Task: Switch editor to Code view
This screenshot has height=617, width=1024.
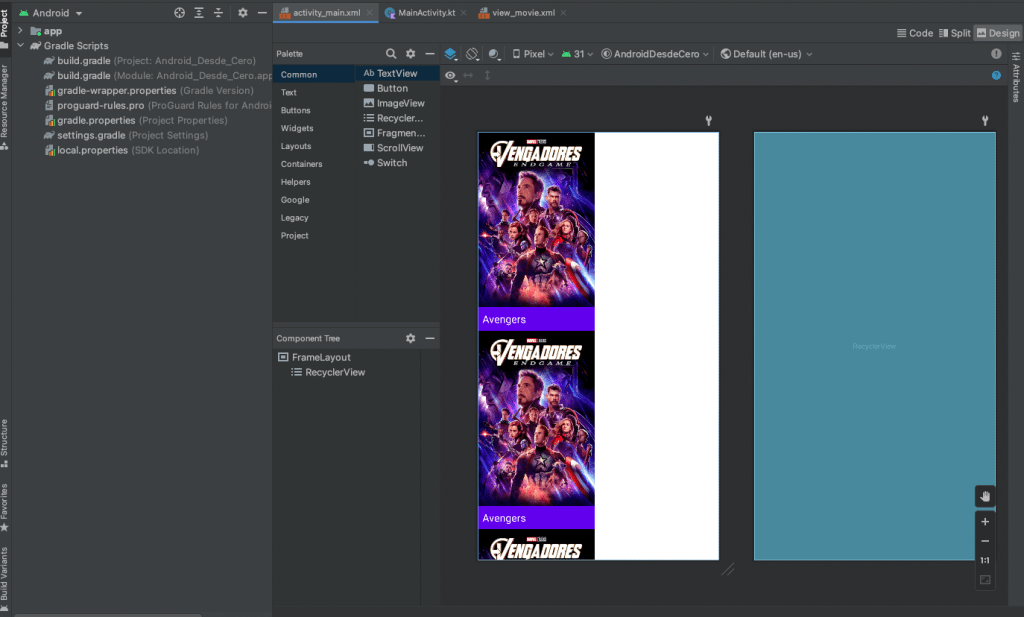Action: click(915, 33)
